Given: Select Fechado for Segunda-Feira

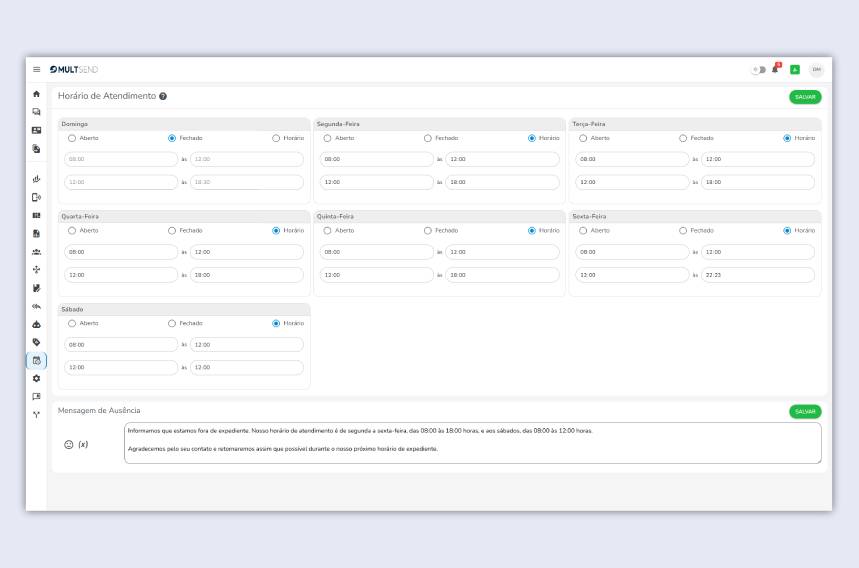Looking at the screenshot, I should click(x=428, y=138).
